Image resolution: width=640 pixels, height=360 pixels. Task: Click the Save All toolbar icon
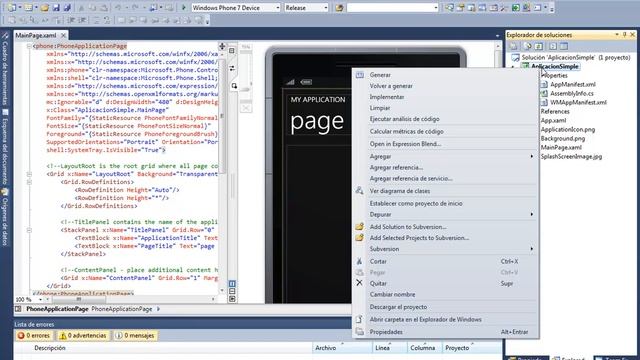tap(67, 7)
